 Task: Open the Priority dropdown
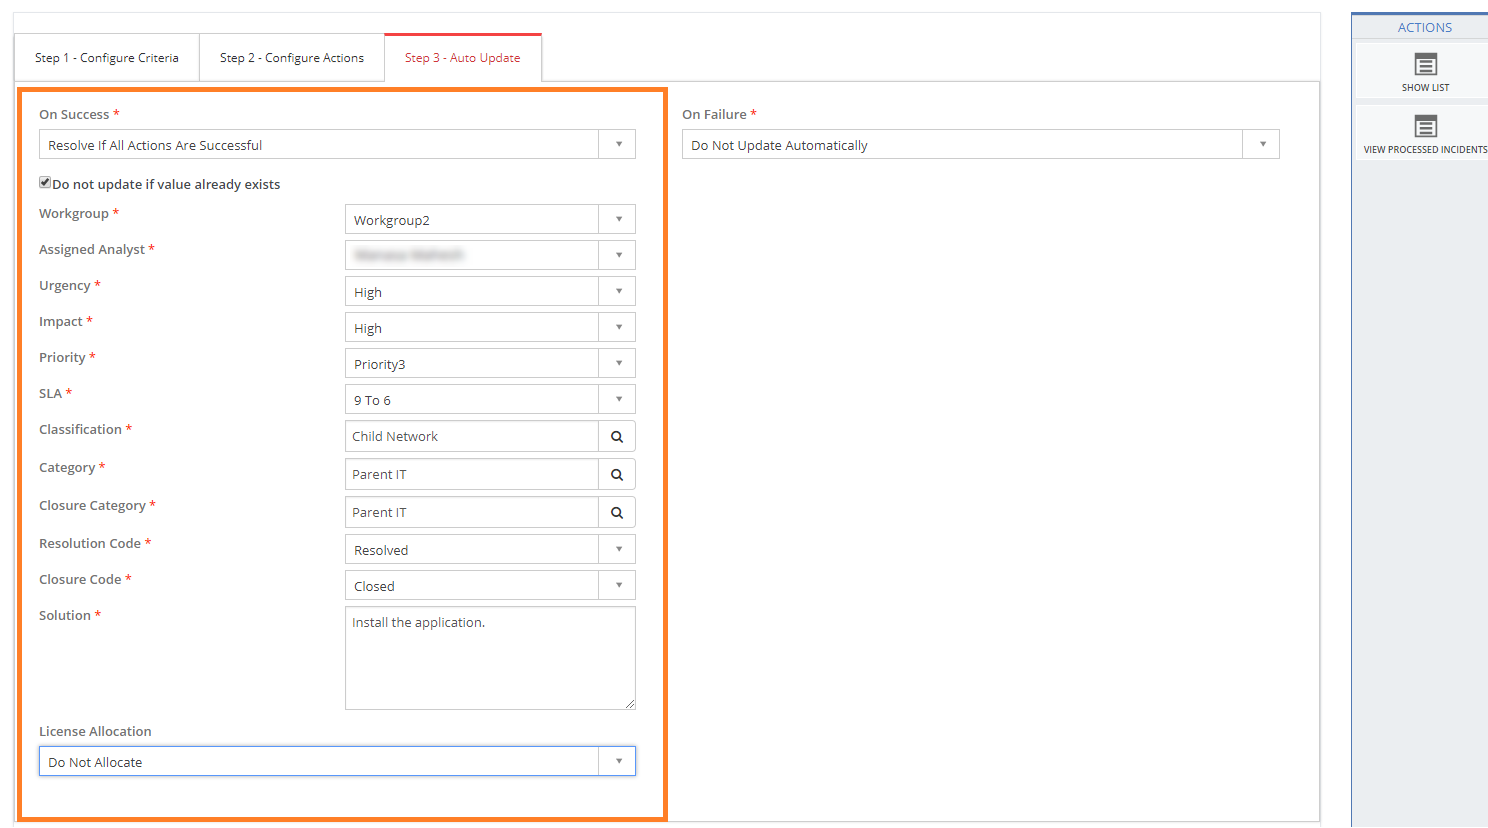click(x=618, y=364)
